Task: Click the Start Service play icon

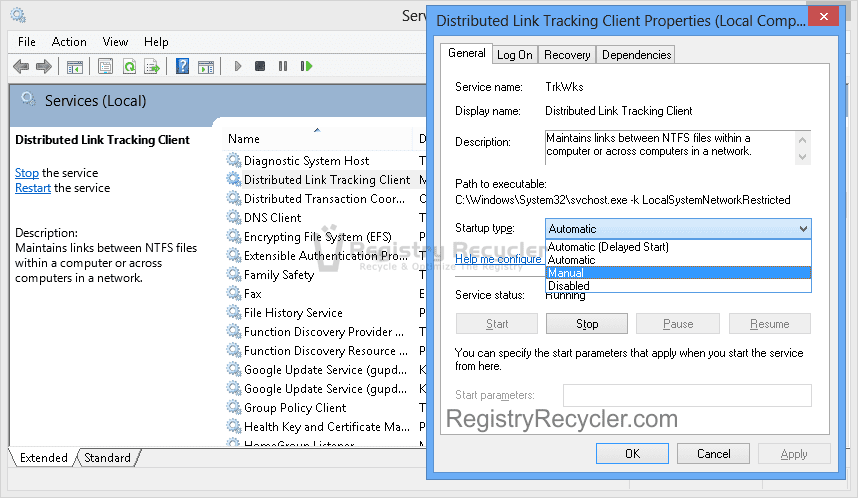Action: 237,66
